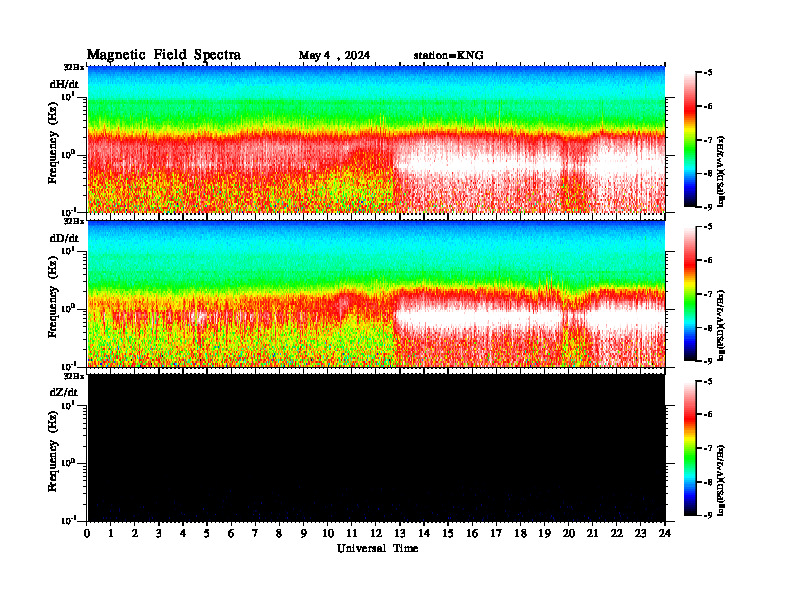Click the 32Hz label above dZ/dt panel
This screenshot has height=612, width=792.
pyautogui.click(x=74, y=376)
